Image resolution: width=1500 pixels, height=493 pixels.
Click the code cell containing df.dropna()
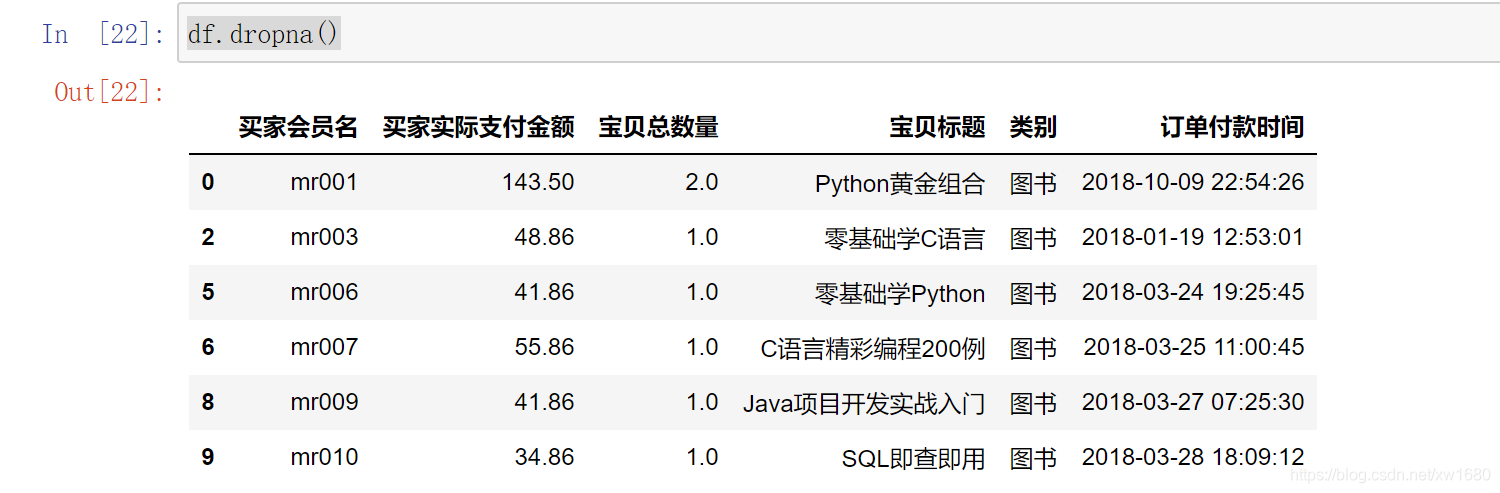[838, 34]
